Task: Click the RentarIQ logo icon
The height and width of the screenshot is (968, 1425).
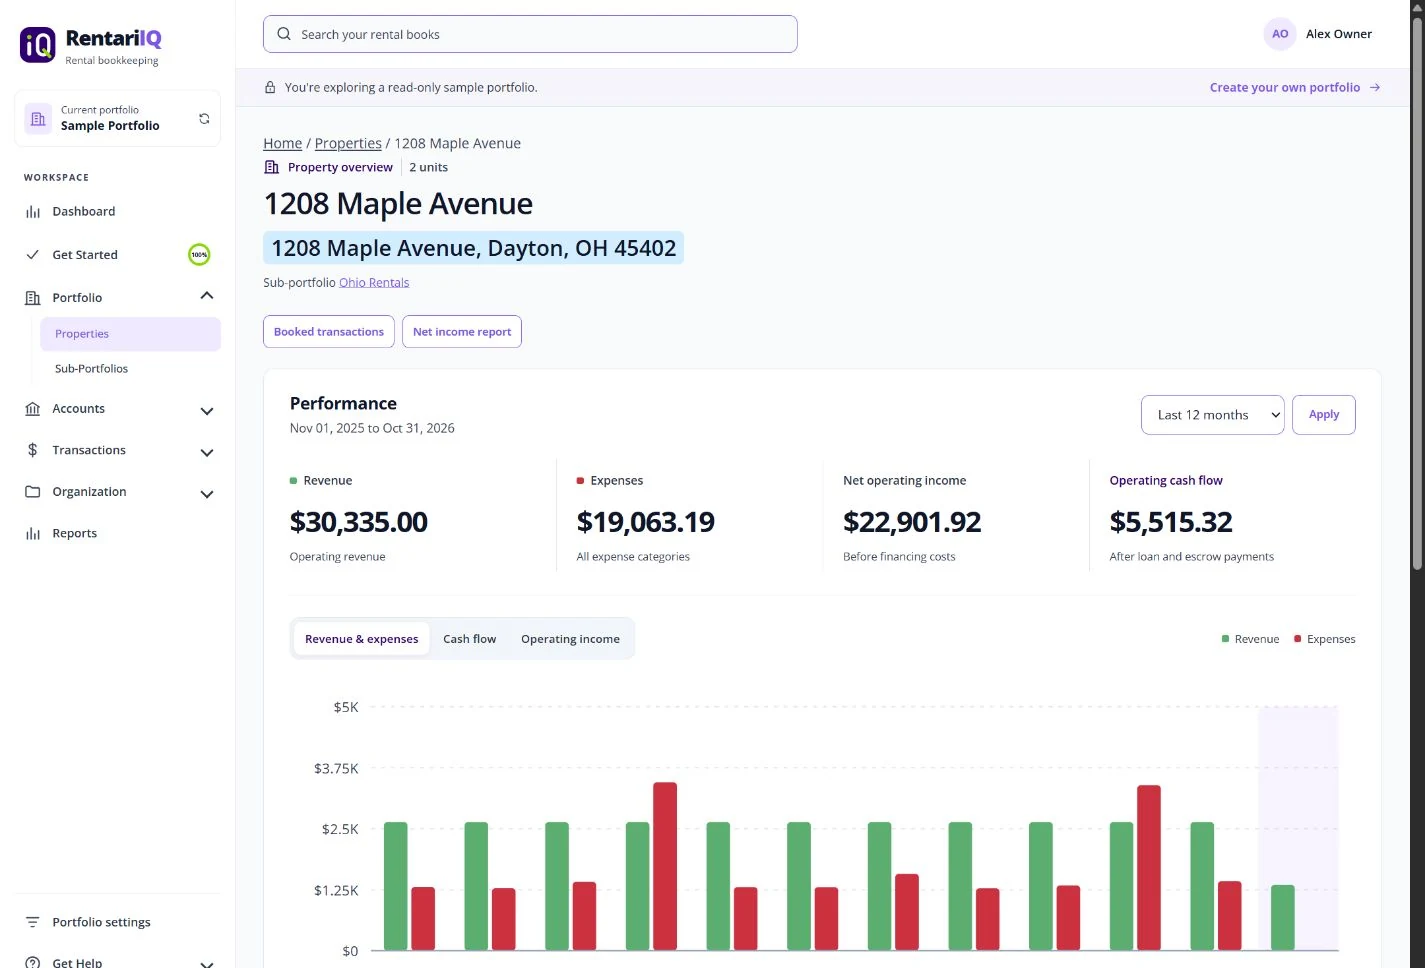Action: point(38,45)
